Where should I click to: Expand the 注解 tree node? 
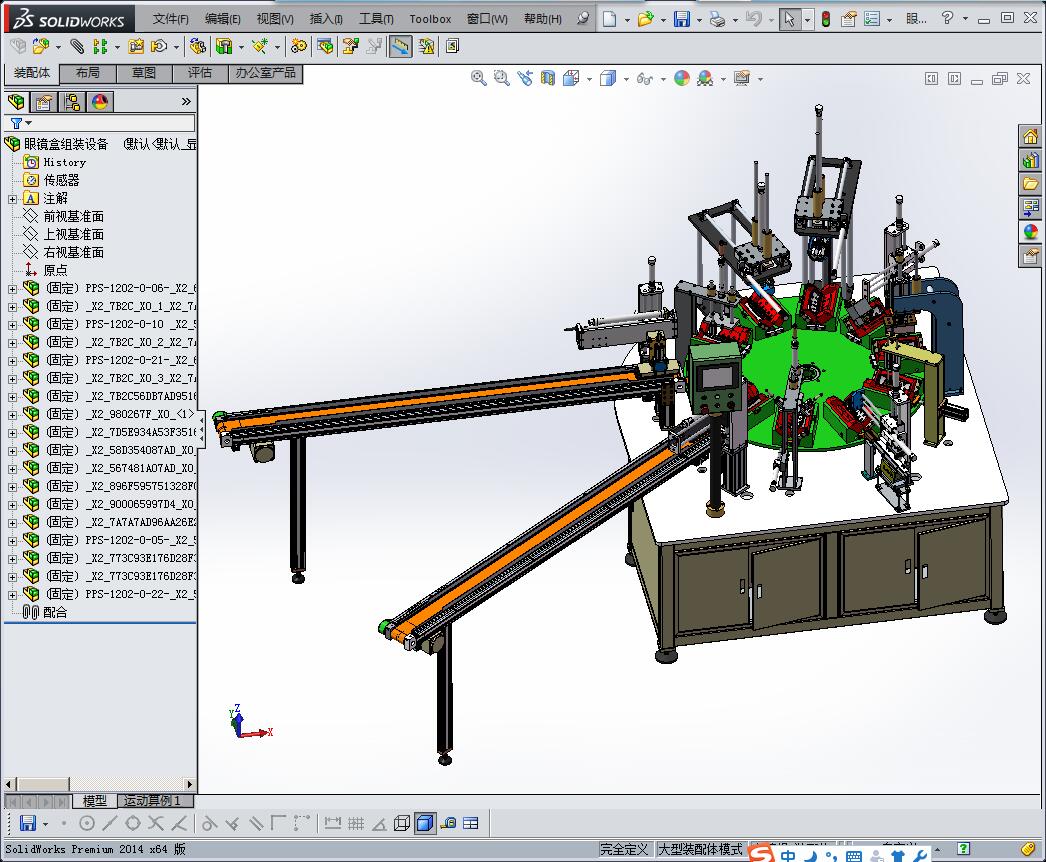(12, 198)
